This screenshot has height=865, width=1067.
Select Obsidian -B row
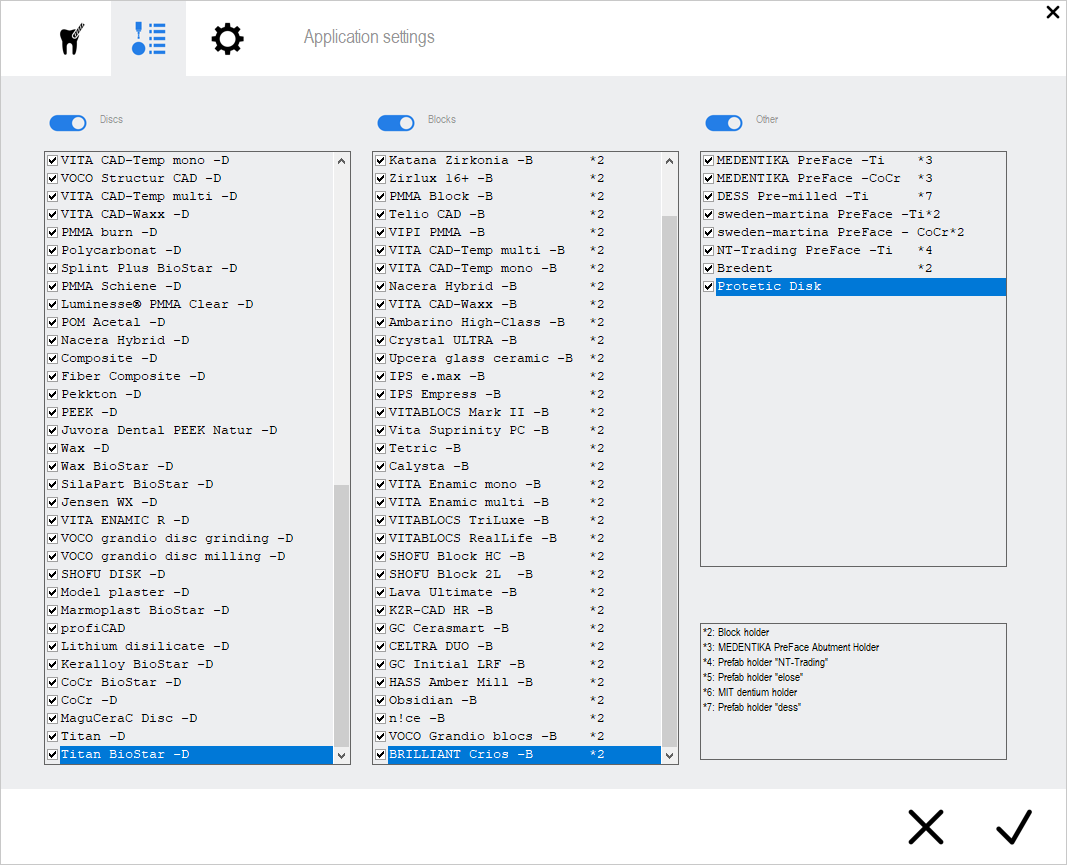[x=518, y=700]
